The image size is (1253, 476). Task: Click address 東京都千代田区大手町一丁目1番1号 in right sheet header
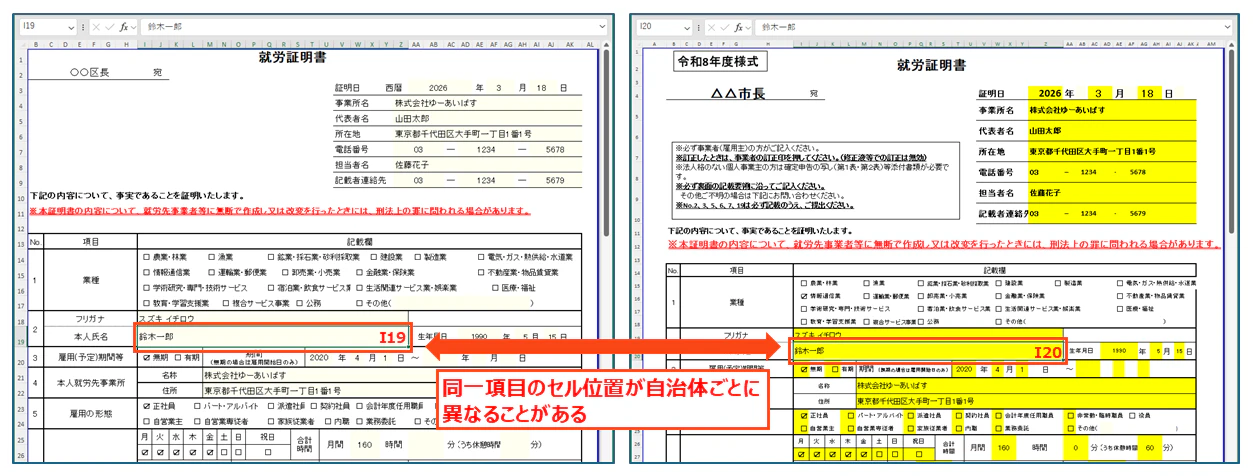click(1093, 151)
